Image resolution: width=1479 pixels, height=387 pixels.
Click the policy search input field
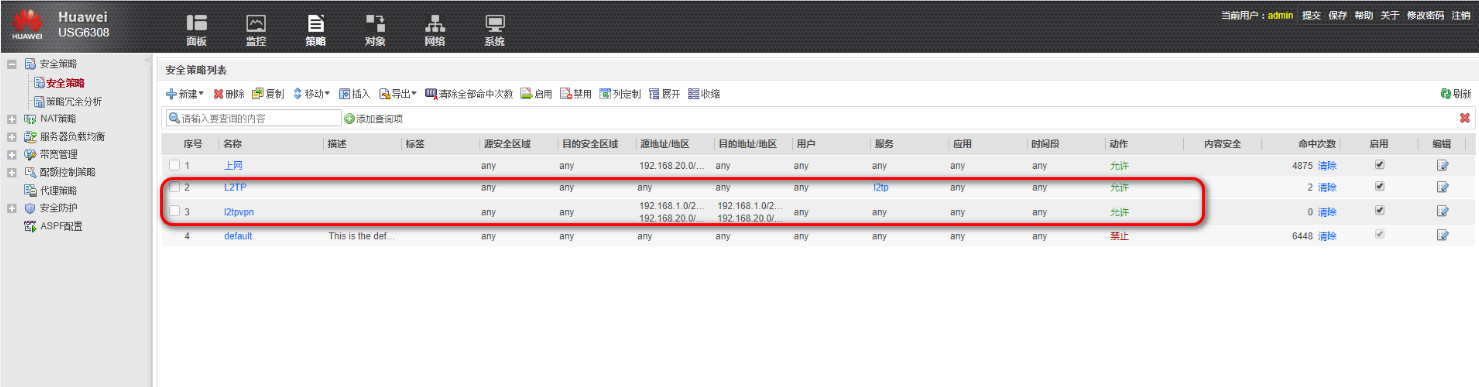[x=254, y=118]
